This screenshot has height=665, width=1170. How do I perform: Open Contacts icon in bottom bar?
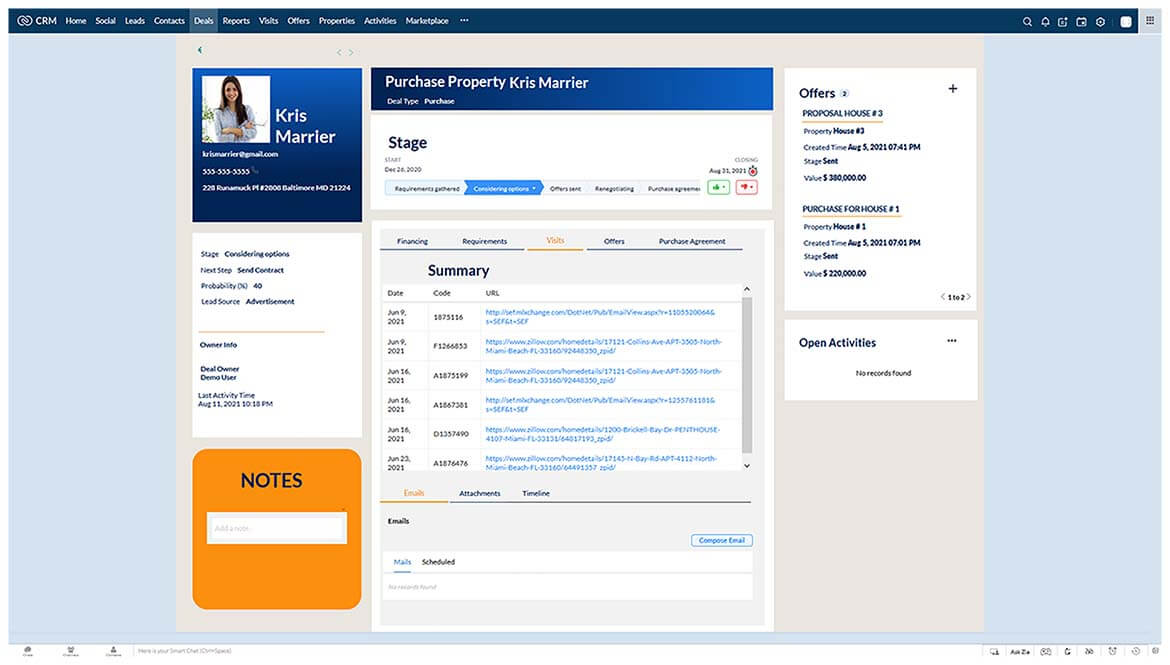[x=113, y=651]
